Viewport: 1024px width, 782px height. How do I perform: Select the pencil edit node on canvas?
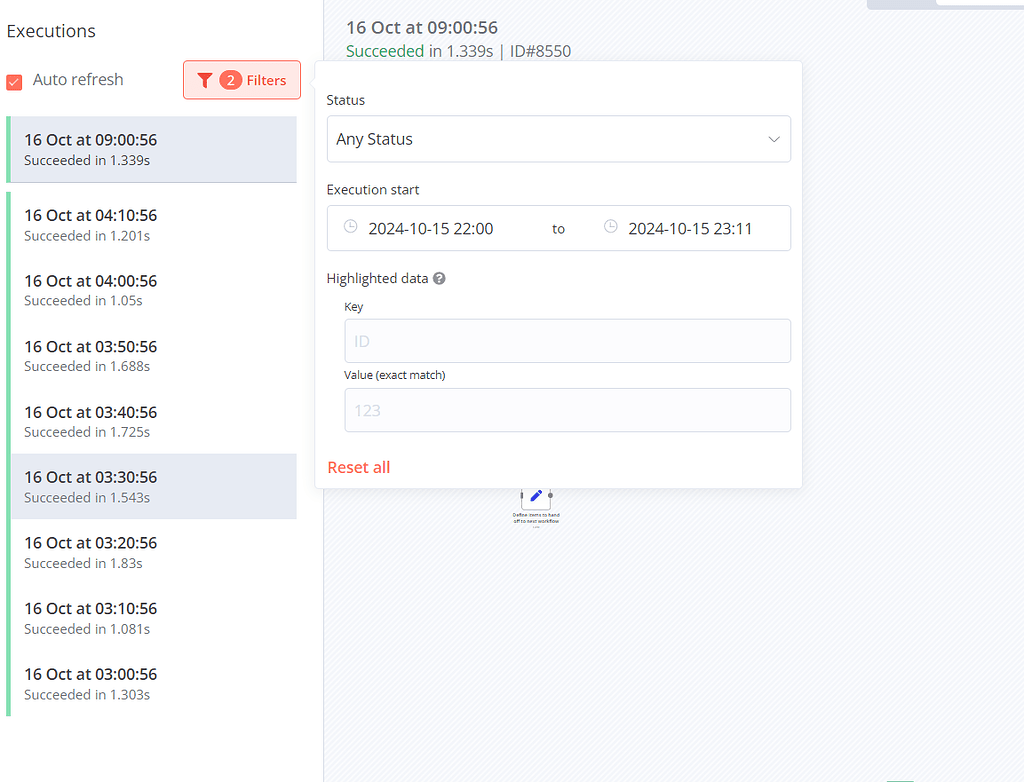point(536,495)
